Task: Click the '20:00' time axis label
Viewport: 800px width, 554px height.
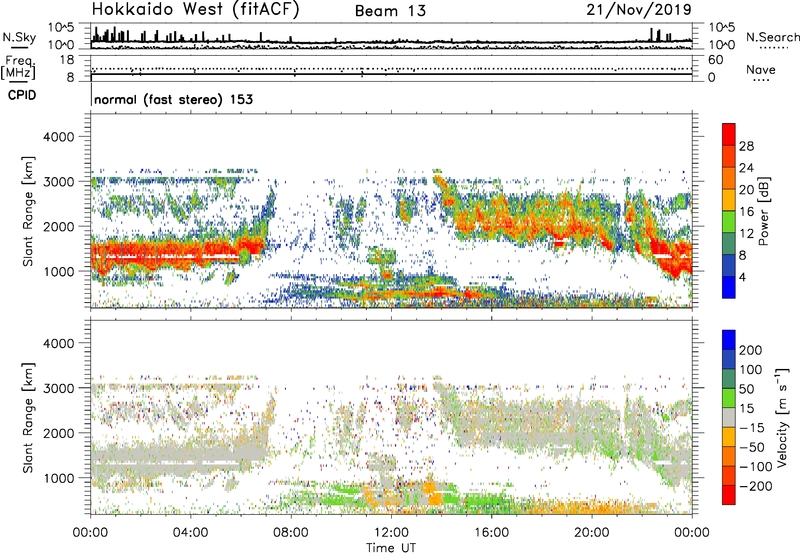Action: pyautogui.click(x=592, y=533)
